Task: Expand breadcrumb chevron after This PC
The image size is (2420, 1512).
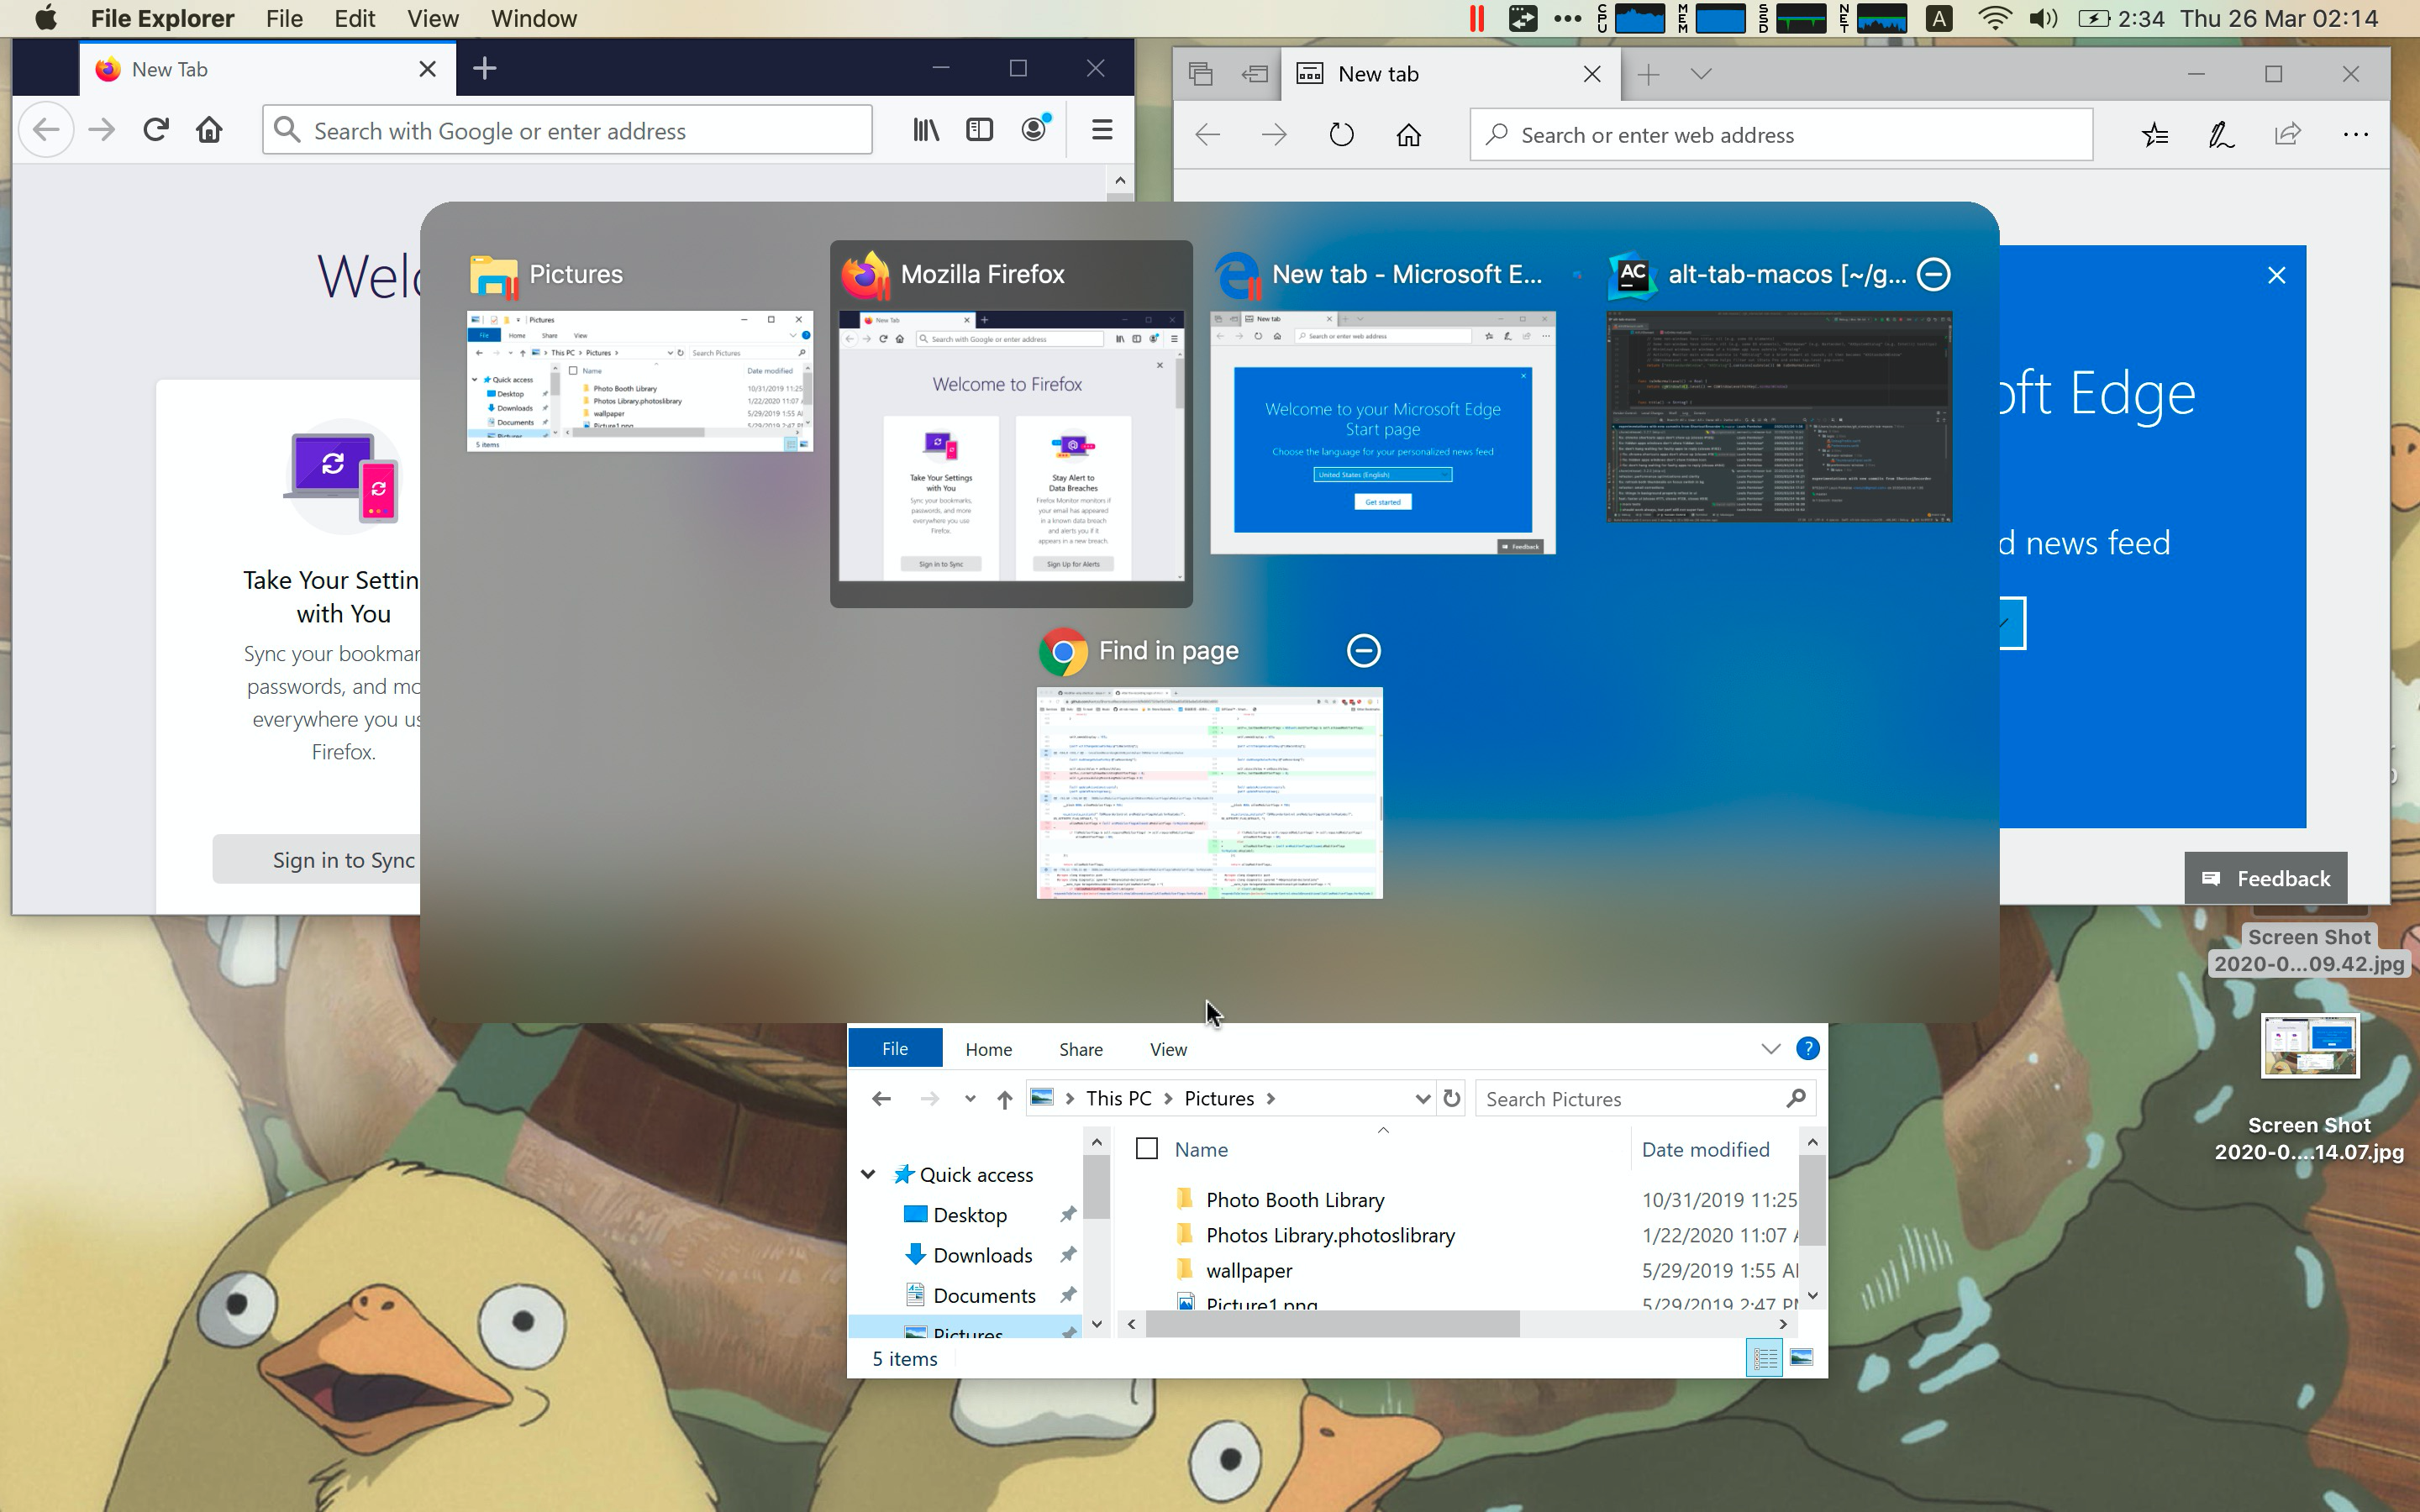Action: click(x=1168, y=1099)
